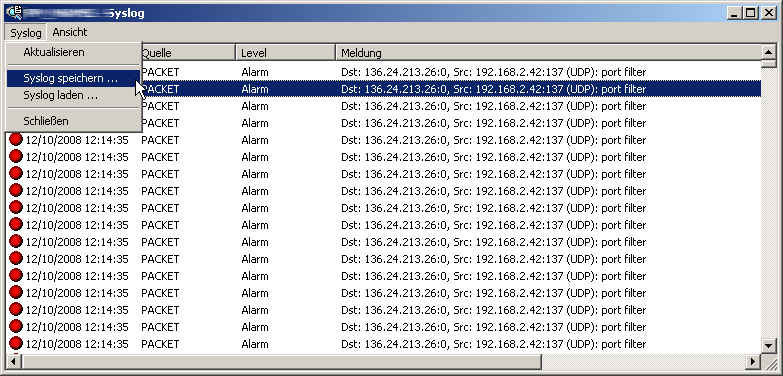Click the vertical scrollbar down arrow

pos(769,345)
